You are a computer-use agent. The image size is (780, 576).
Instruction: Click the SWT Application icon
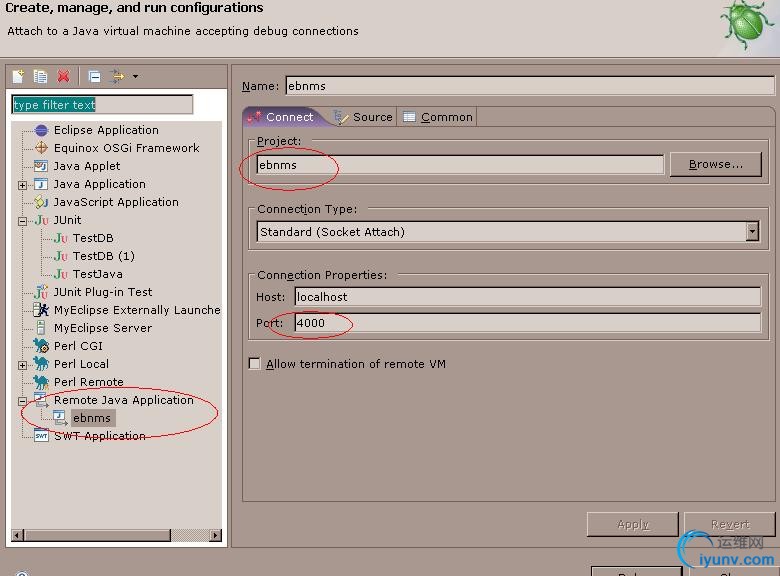[41, 436]
